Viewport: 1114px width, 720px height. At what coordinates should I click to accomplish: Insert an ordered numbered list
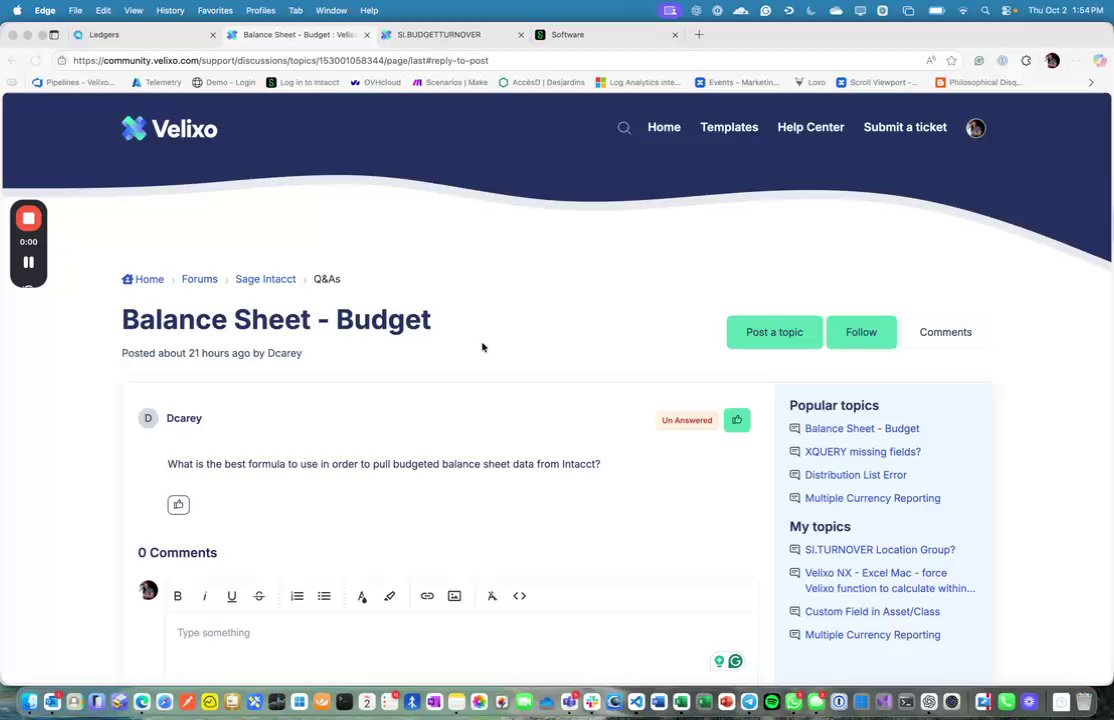pyautogui.click(x=297, y=596)
